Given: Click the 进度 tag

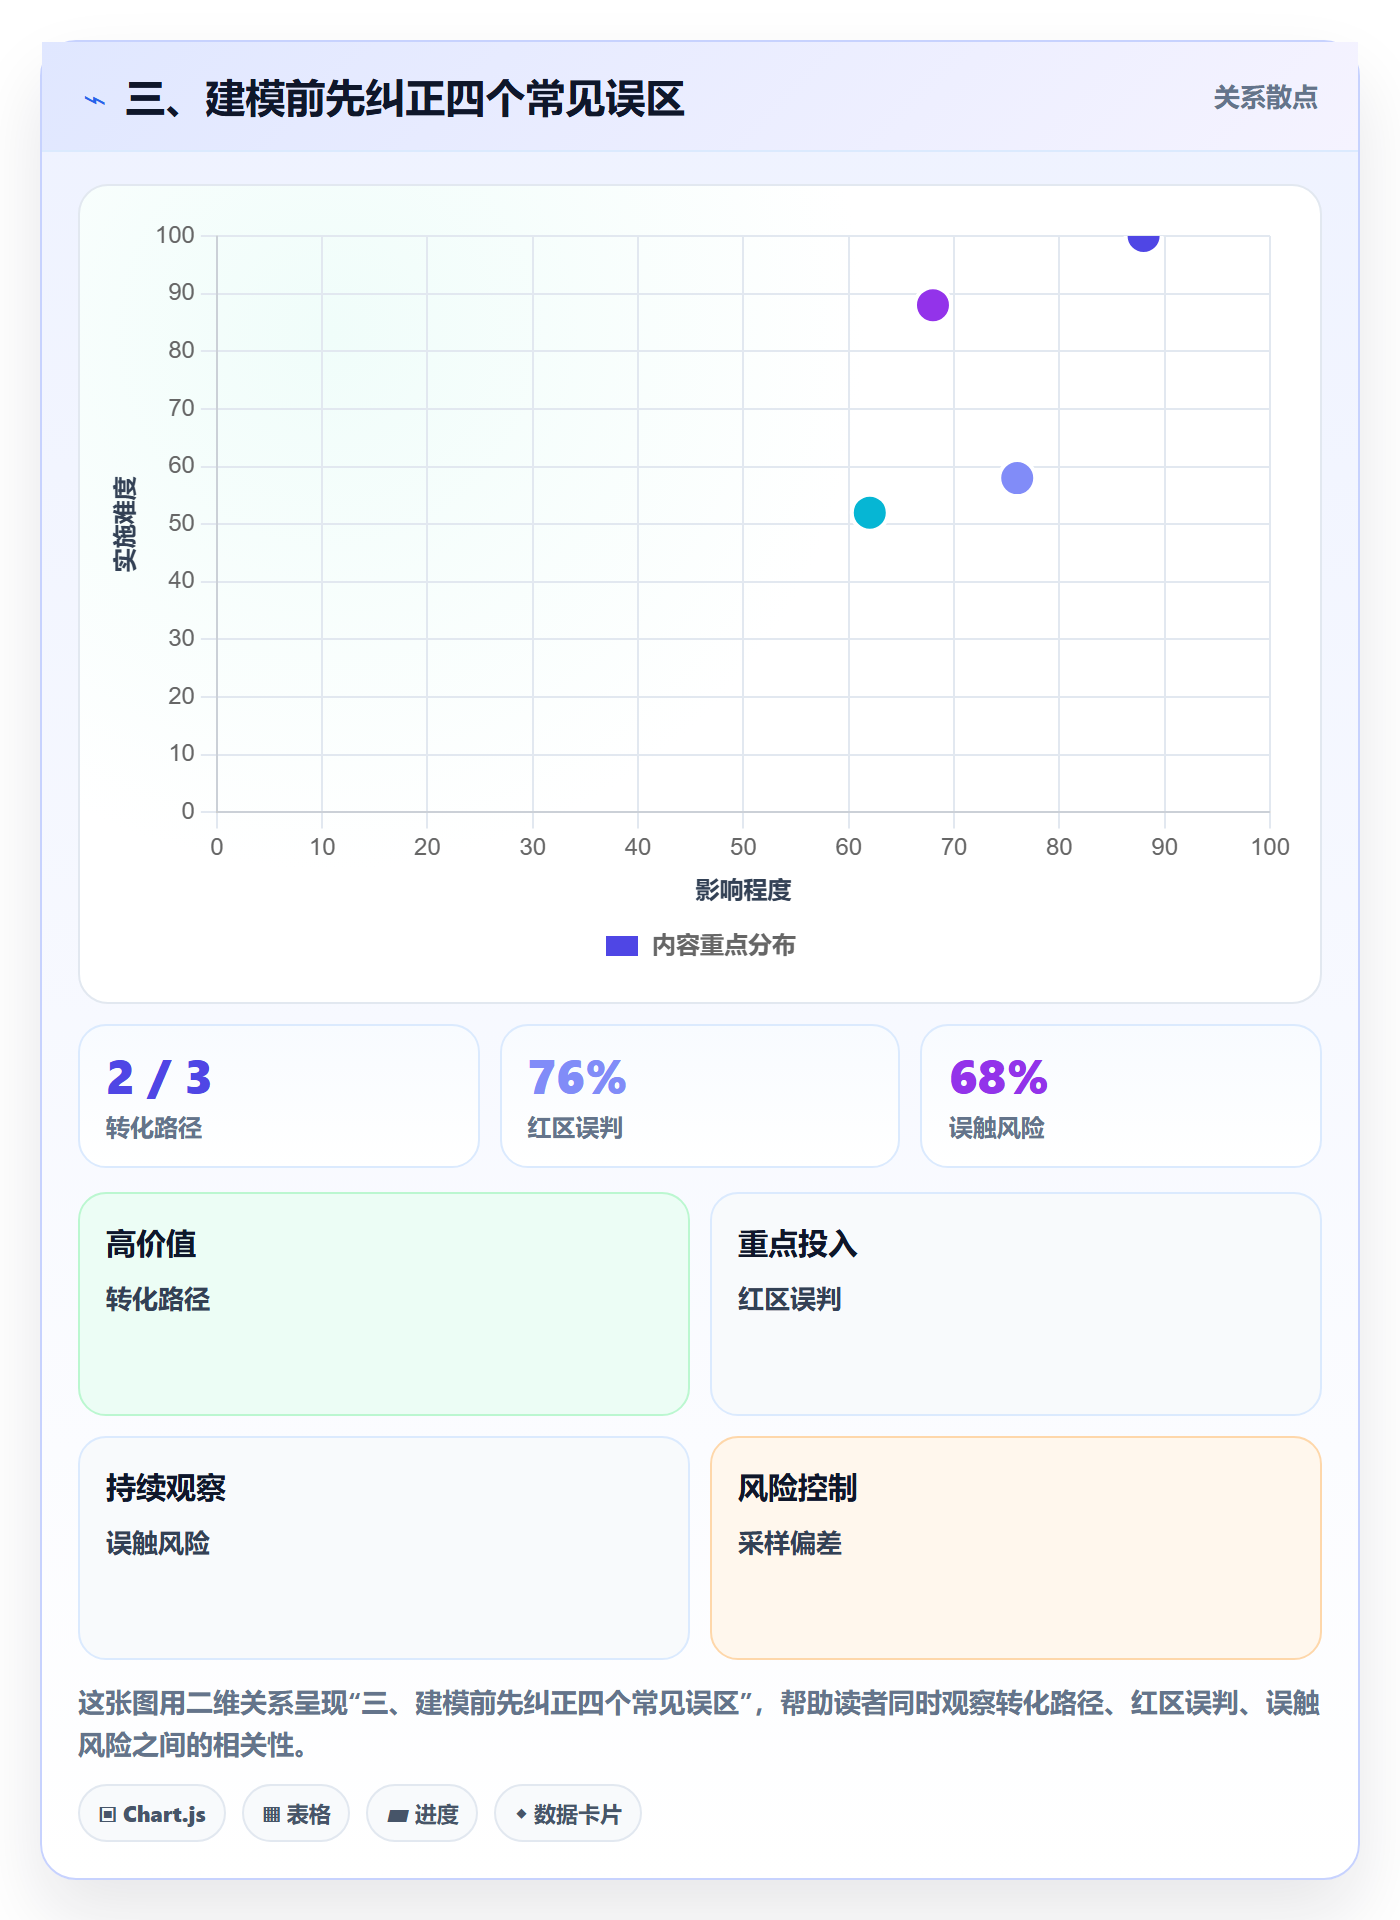Looking at the screenshot, I should 422,1814.
